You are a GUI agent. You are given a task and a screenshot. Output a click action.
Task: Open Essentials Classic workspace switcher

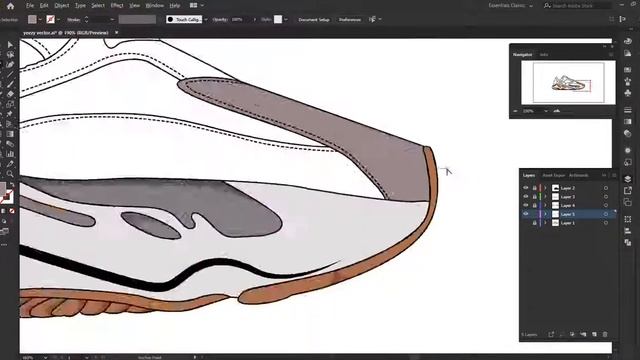(x=510, y=6)
